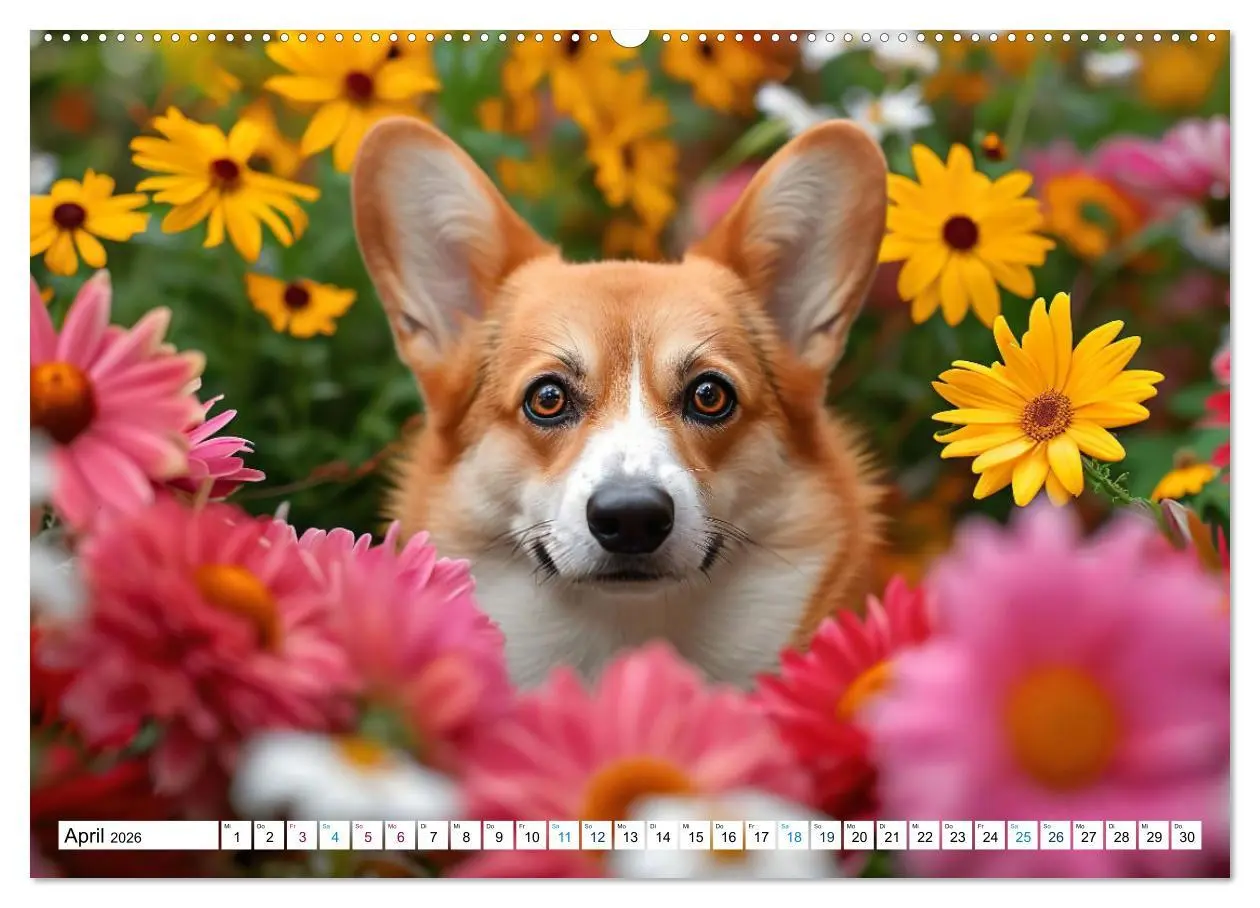This screenshot has width=1260, height=908.
Task: Click the day 22 cell
Action: [x=925, y=836]
